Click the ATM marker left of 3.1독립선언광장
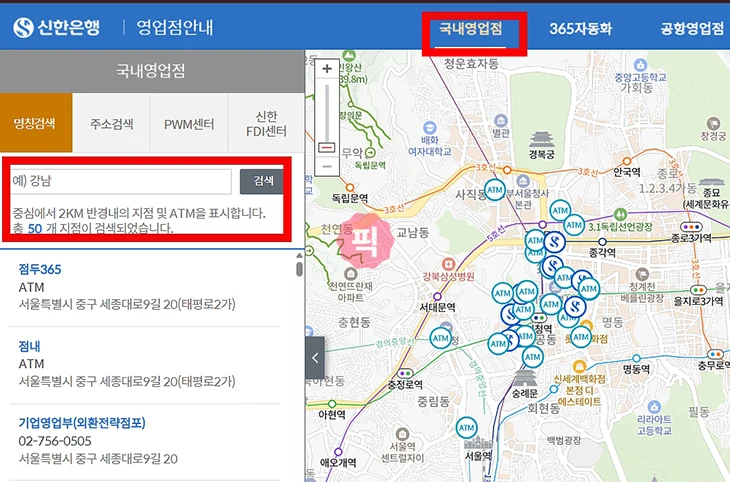This screenshot has height=482, width=730. (x=574, y=225)
